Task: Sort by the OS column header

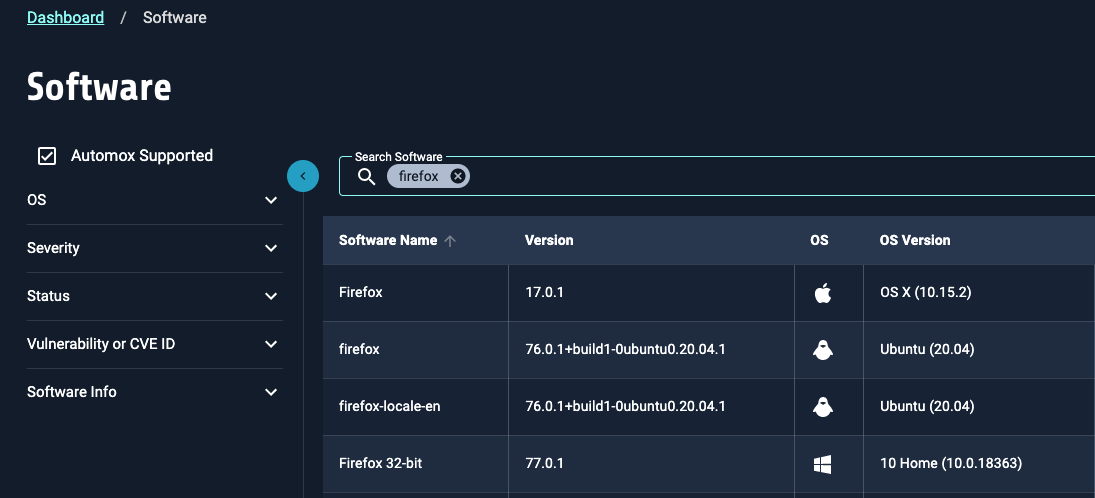Action: pos(819,240)
